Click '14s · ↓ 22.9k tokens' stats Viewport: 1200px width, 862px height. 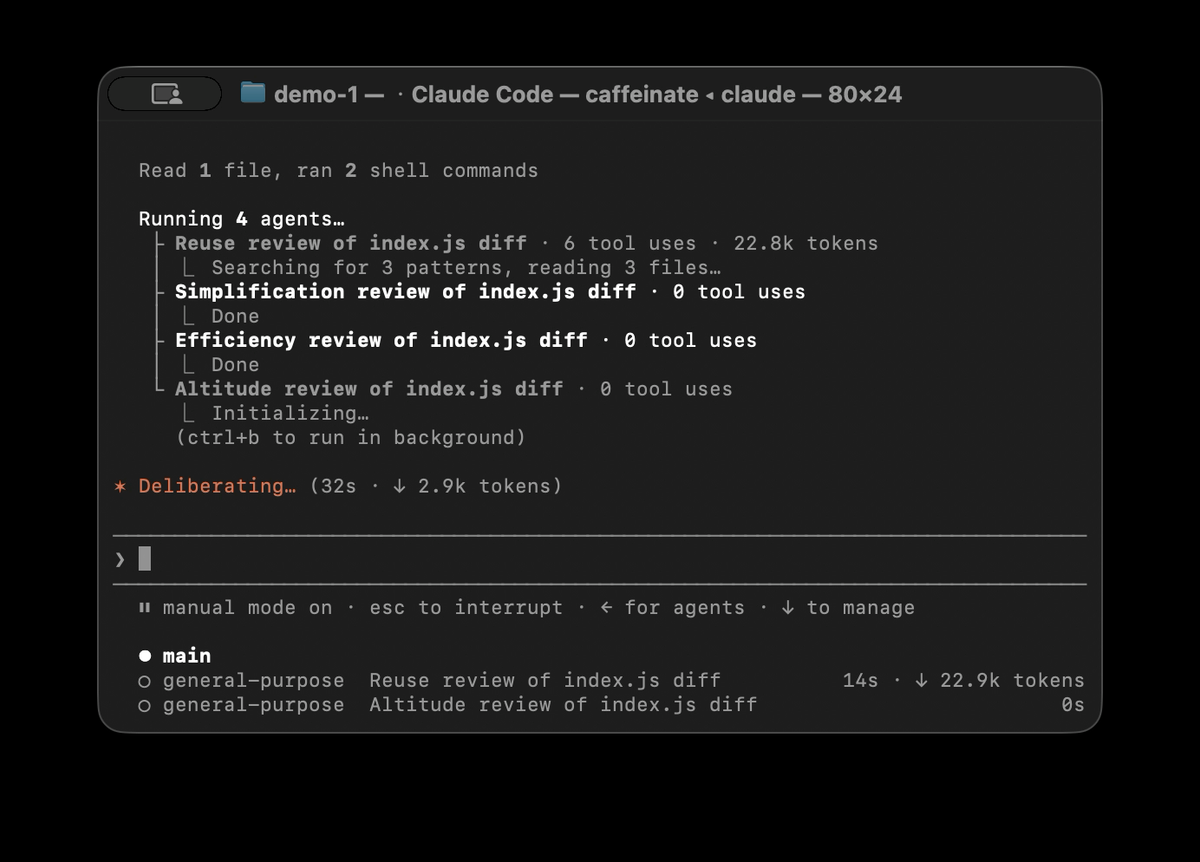[963, 681]
